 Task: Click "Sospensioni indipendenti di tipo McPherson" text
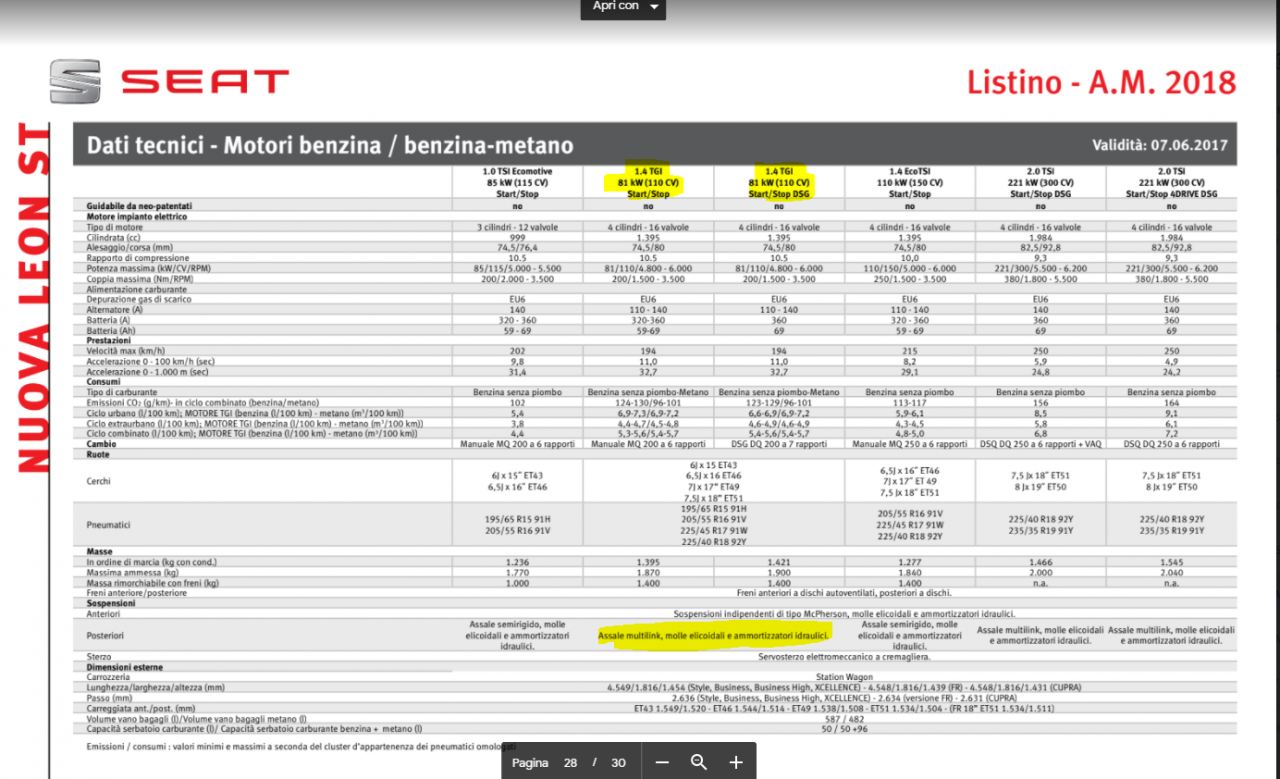pyautogui.click(x=844, y=614)
